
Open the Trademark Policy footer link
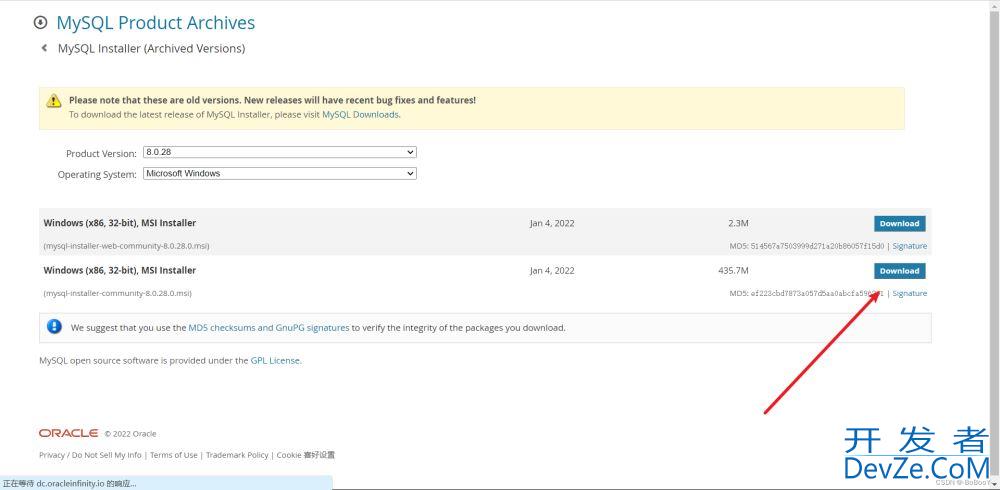(237, 455)
